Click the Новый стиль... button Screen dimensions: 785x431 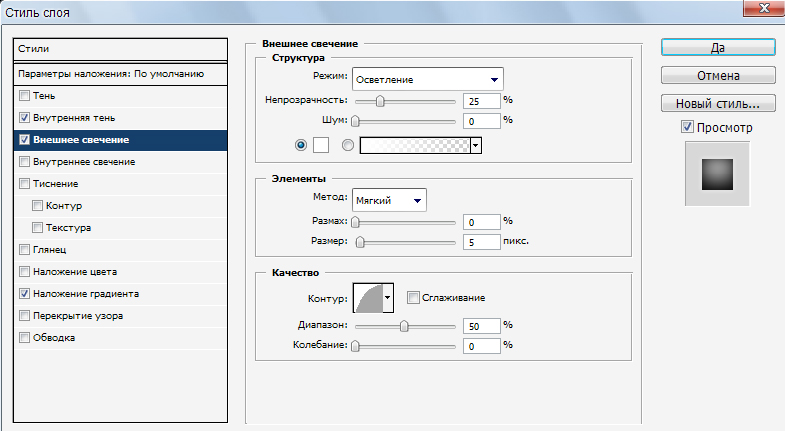(717, 103)
